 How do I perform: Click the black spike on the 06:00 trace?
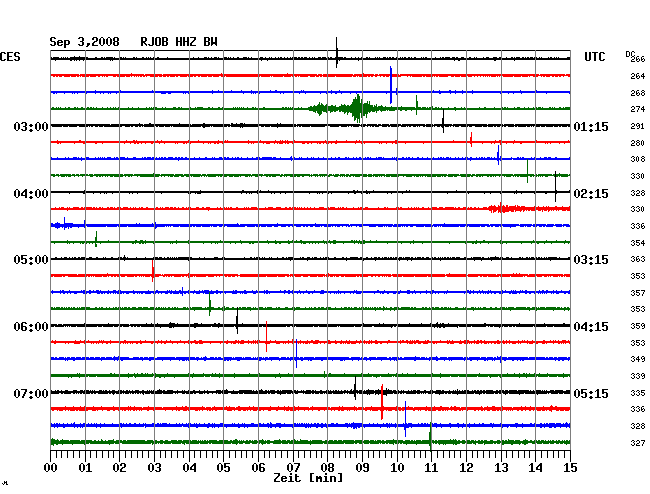tap(237, 321)
